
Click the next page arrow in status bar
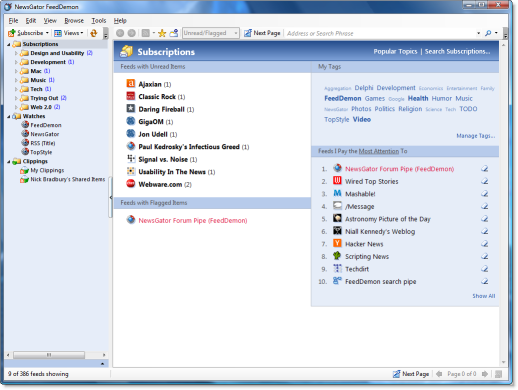click(x=485, y=374)
